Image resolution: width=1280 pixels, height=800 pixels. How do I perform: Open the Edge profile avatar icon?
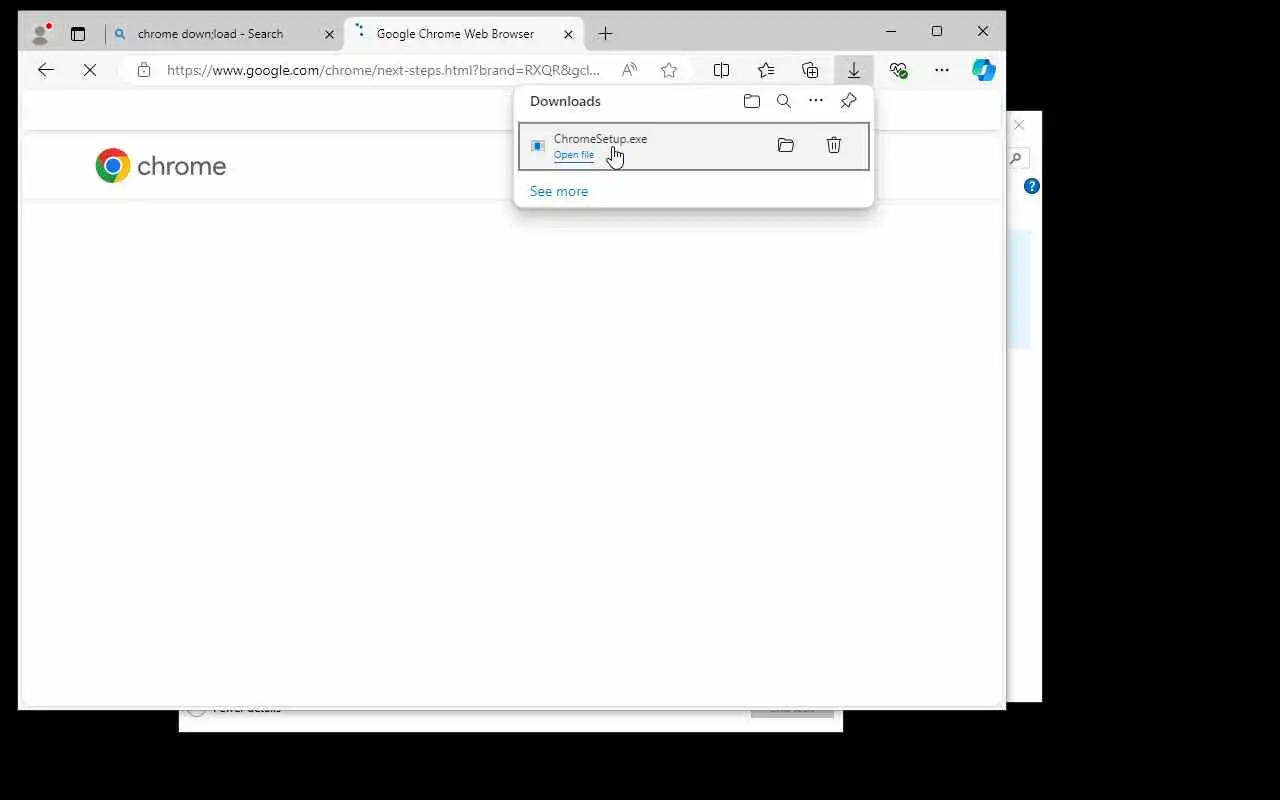coord(40,33)
